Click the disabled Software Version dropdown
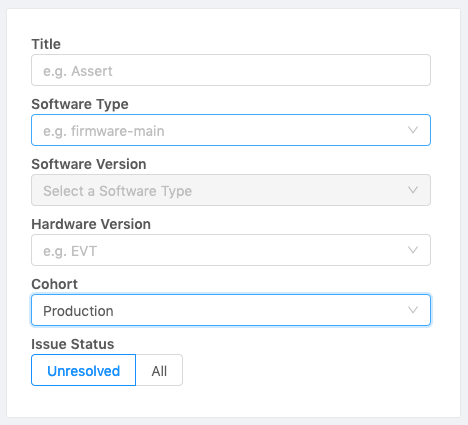This screenshot has height=425, width=468. (231, 190)
